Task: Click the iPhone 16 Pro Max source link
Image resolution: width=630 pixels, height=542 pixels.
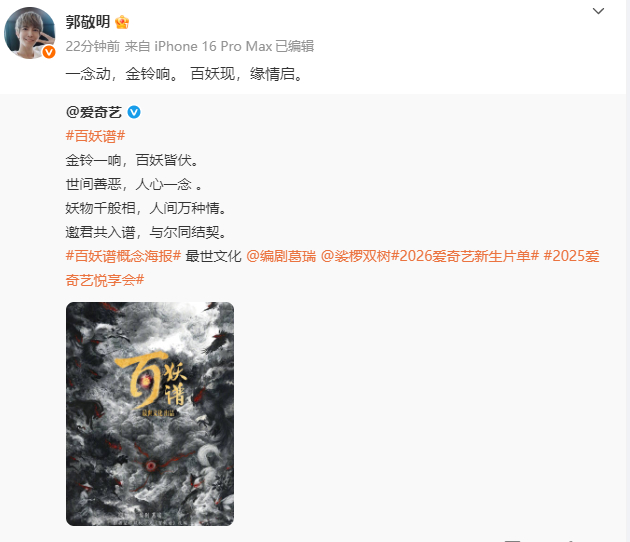Action: pyautogui.click(x=213, y=46)
